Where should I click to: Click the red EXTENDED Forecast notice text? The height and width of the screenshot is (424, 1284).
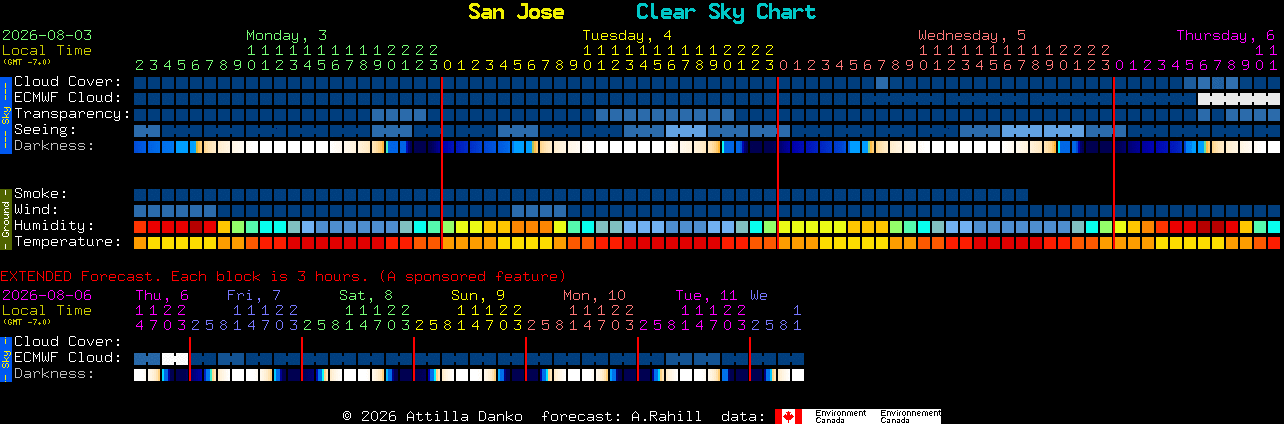(x=283, y=276)
